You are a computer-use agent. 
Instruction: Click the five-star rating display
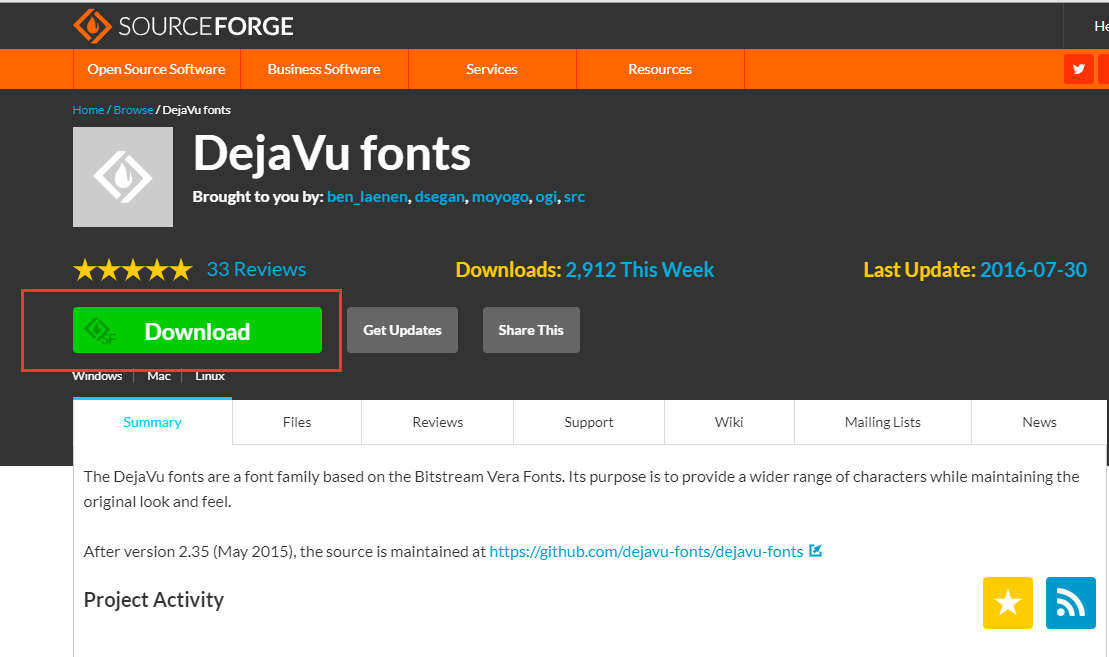(132, 269)
